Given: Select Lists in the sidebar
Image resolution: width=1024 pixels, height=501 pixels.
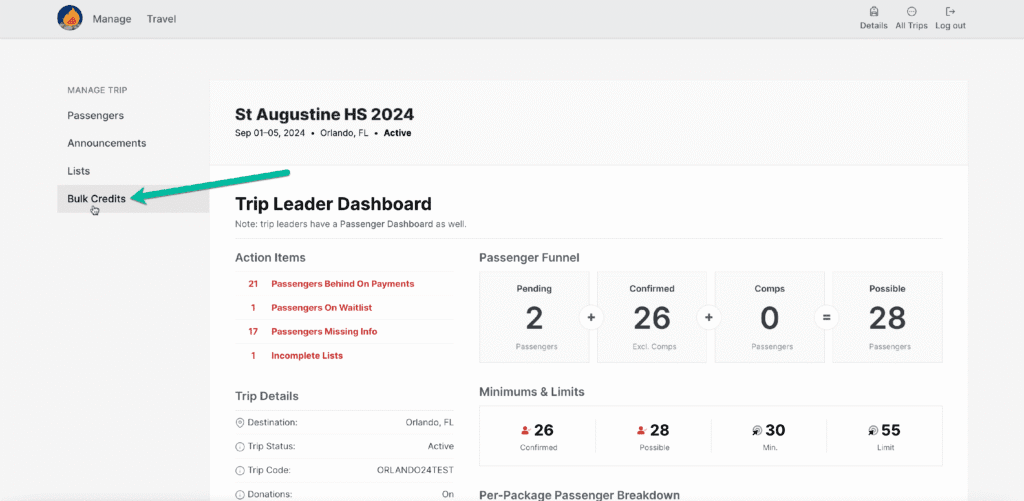Looking at the screenshot, I should coord(79,171).
